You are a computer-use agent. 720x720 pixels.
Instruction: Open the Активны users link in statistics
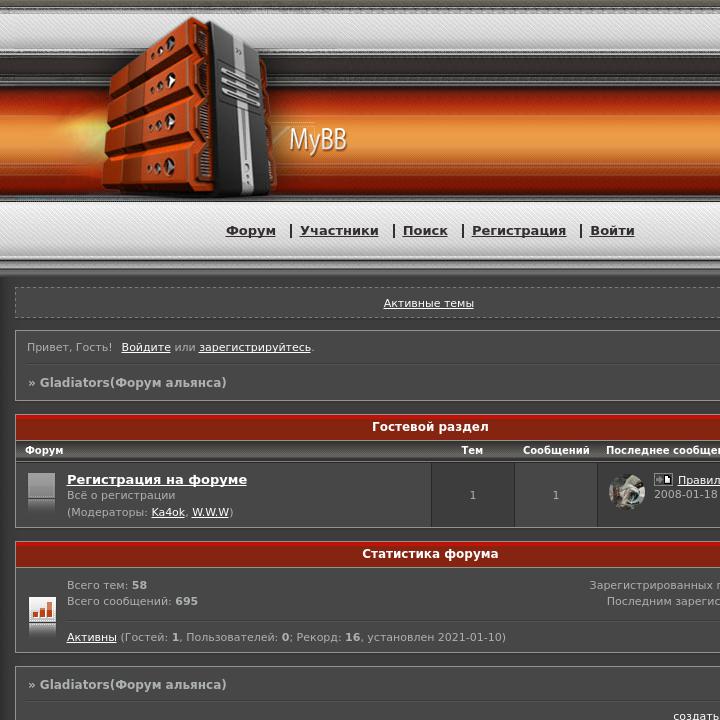(x=91, y=637)
